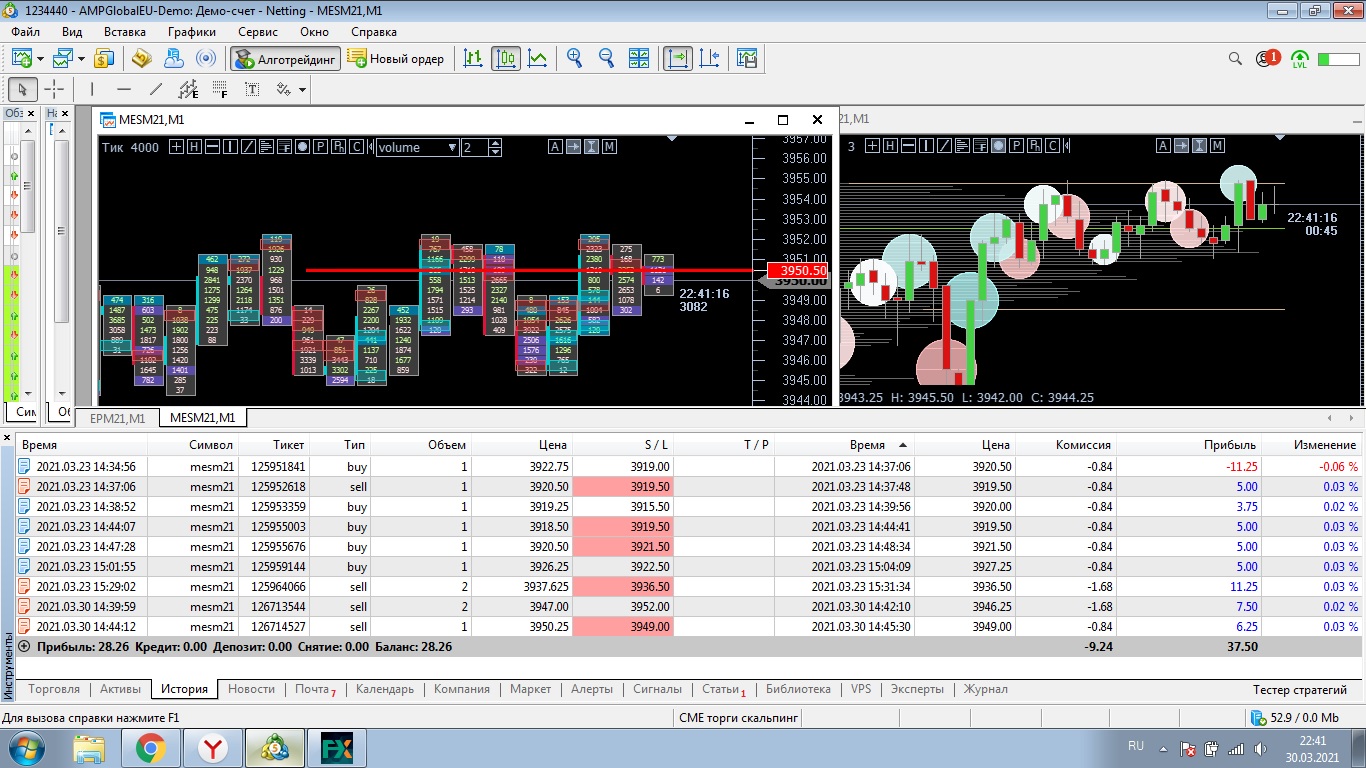Select the Fibonacci retracement tool

[219, 89]
